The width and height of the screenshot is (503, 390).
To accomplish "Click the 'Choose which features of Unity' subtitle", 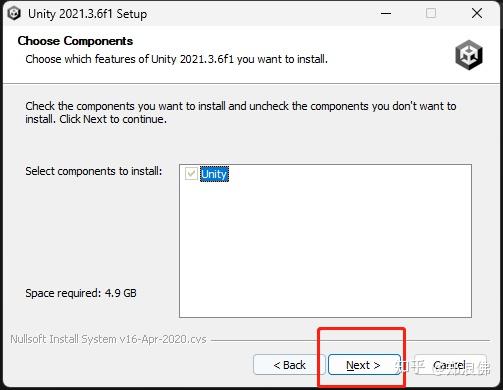I will [x=176, y=59].
